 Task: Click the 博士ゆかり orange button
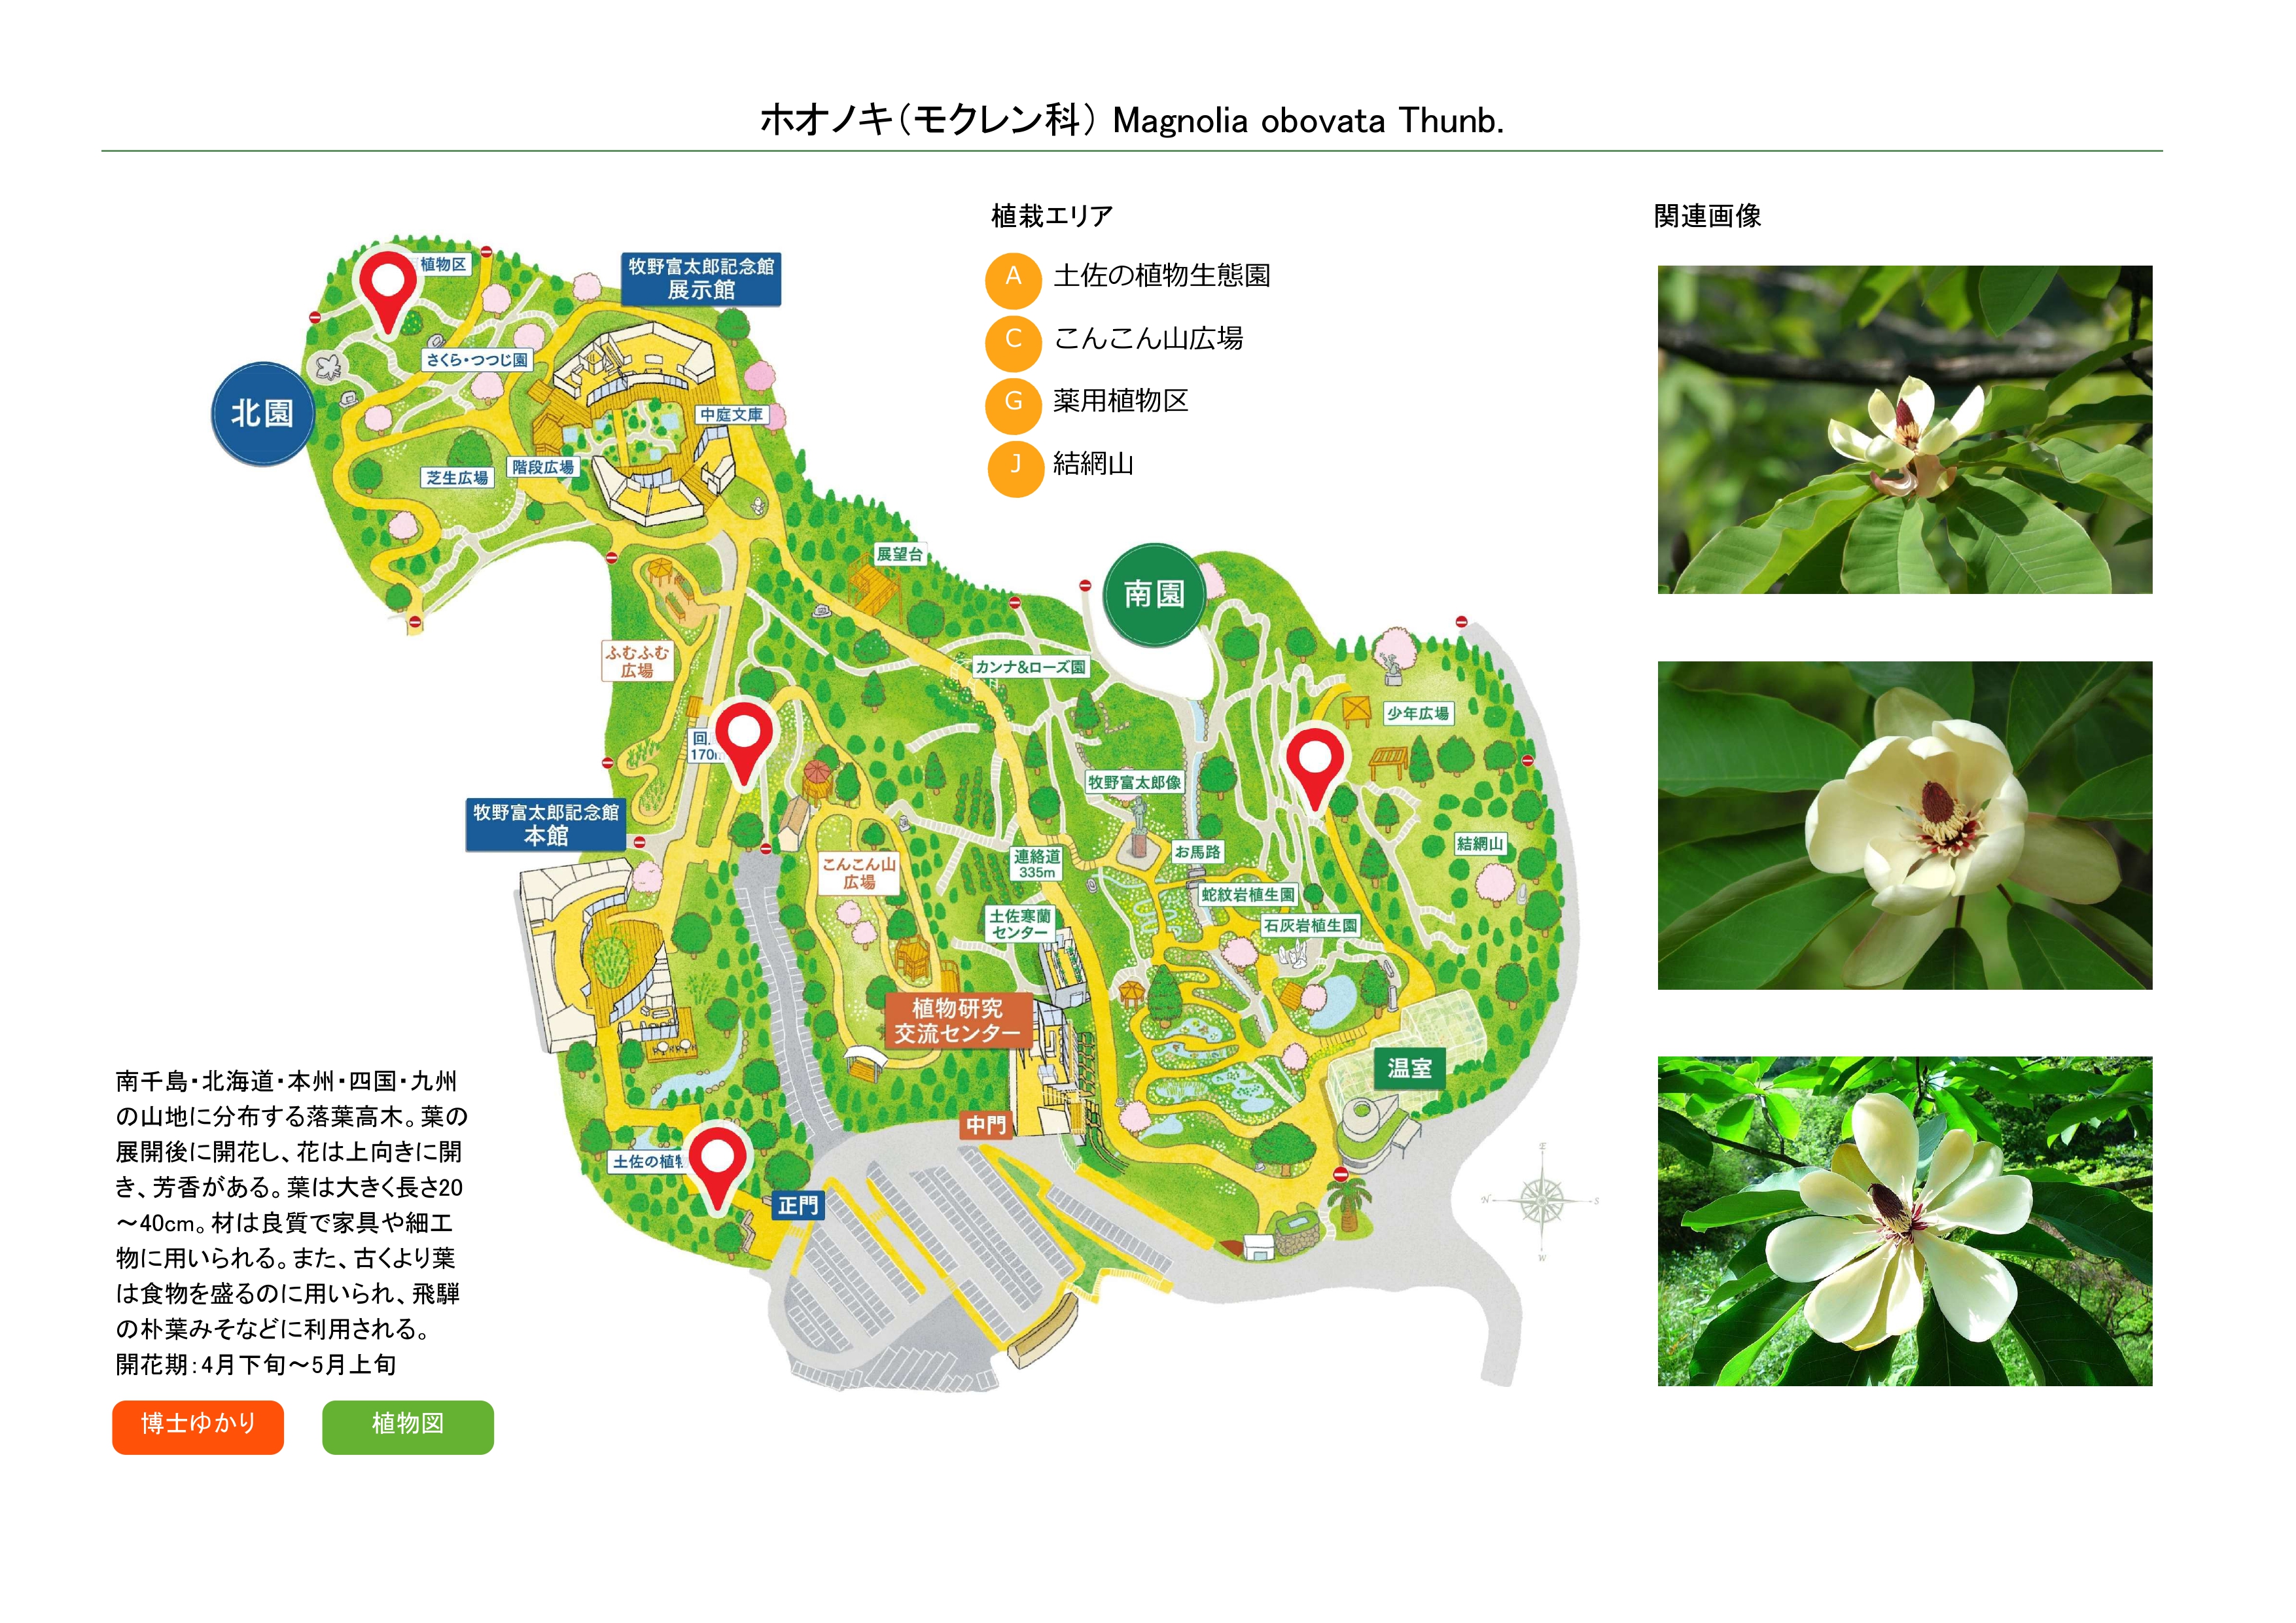pos(198,1426)
